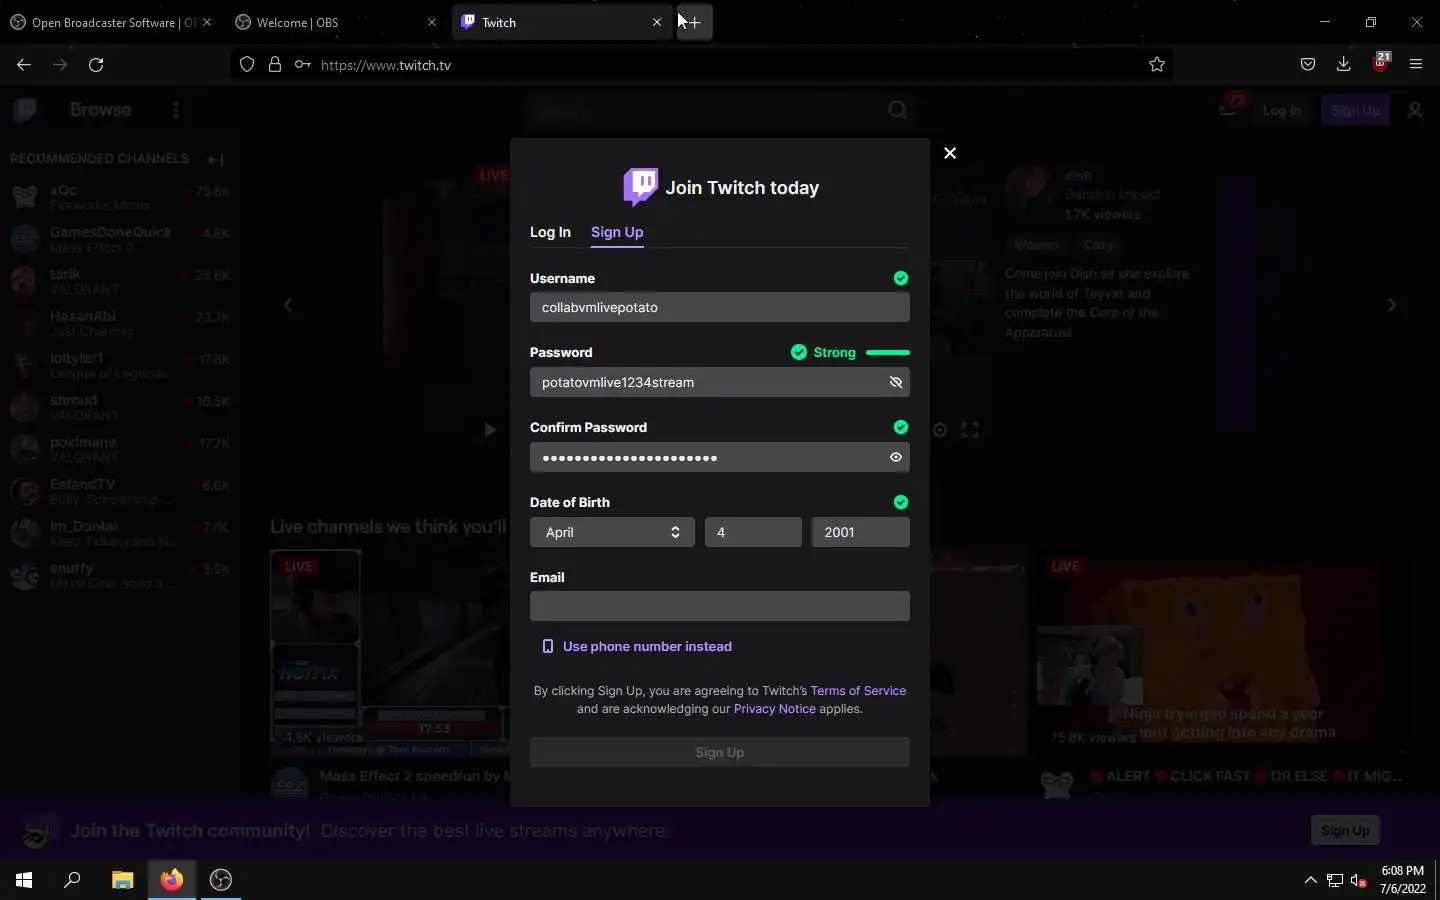Show previous featured carousel stream
Image resolution: width=1440 pixels, height=900 pixels.
pyautogui.click(x=288, y=305)
